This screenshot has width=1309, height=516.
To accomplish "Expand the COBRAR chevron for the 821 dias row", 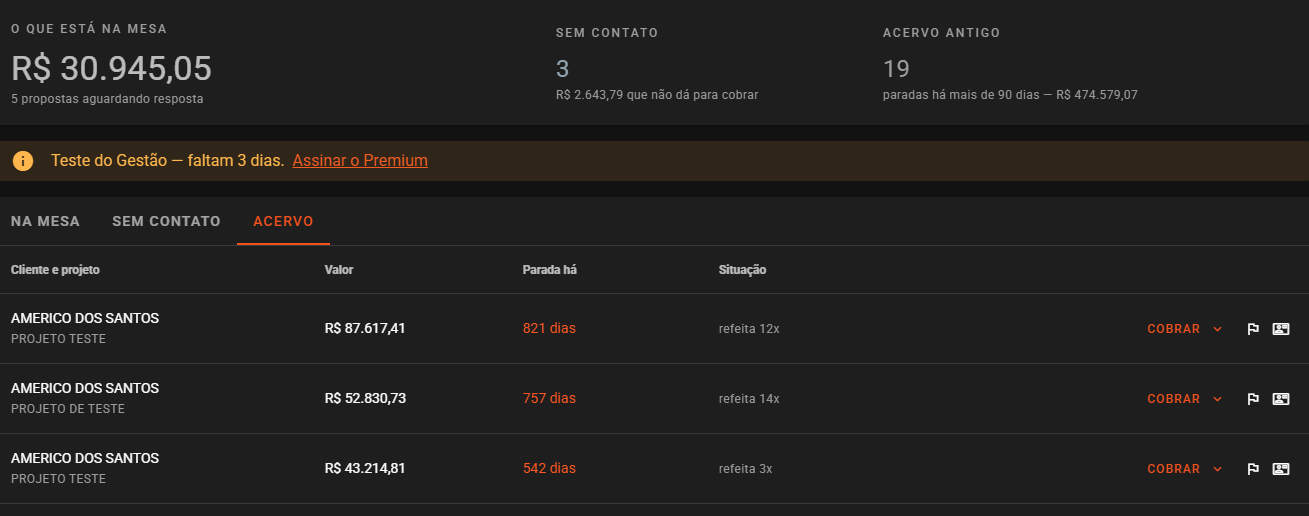I will pyautogui.click(x=1217, y=329).
